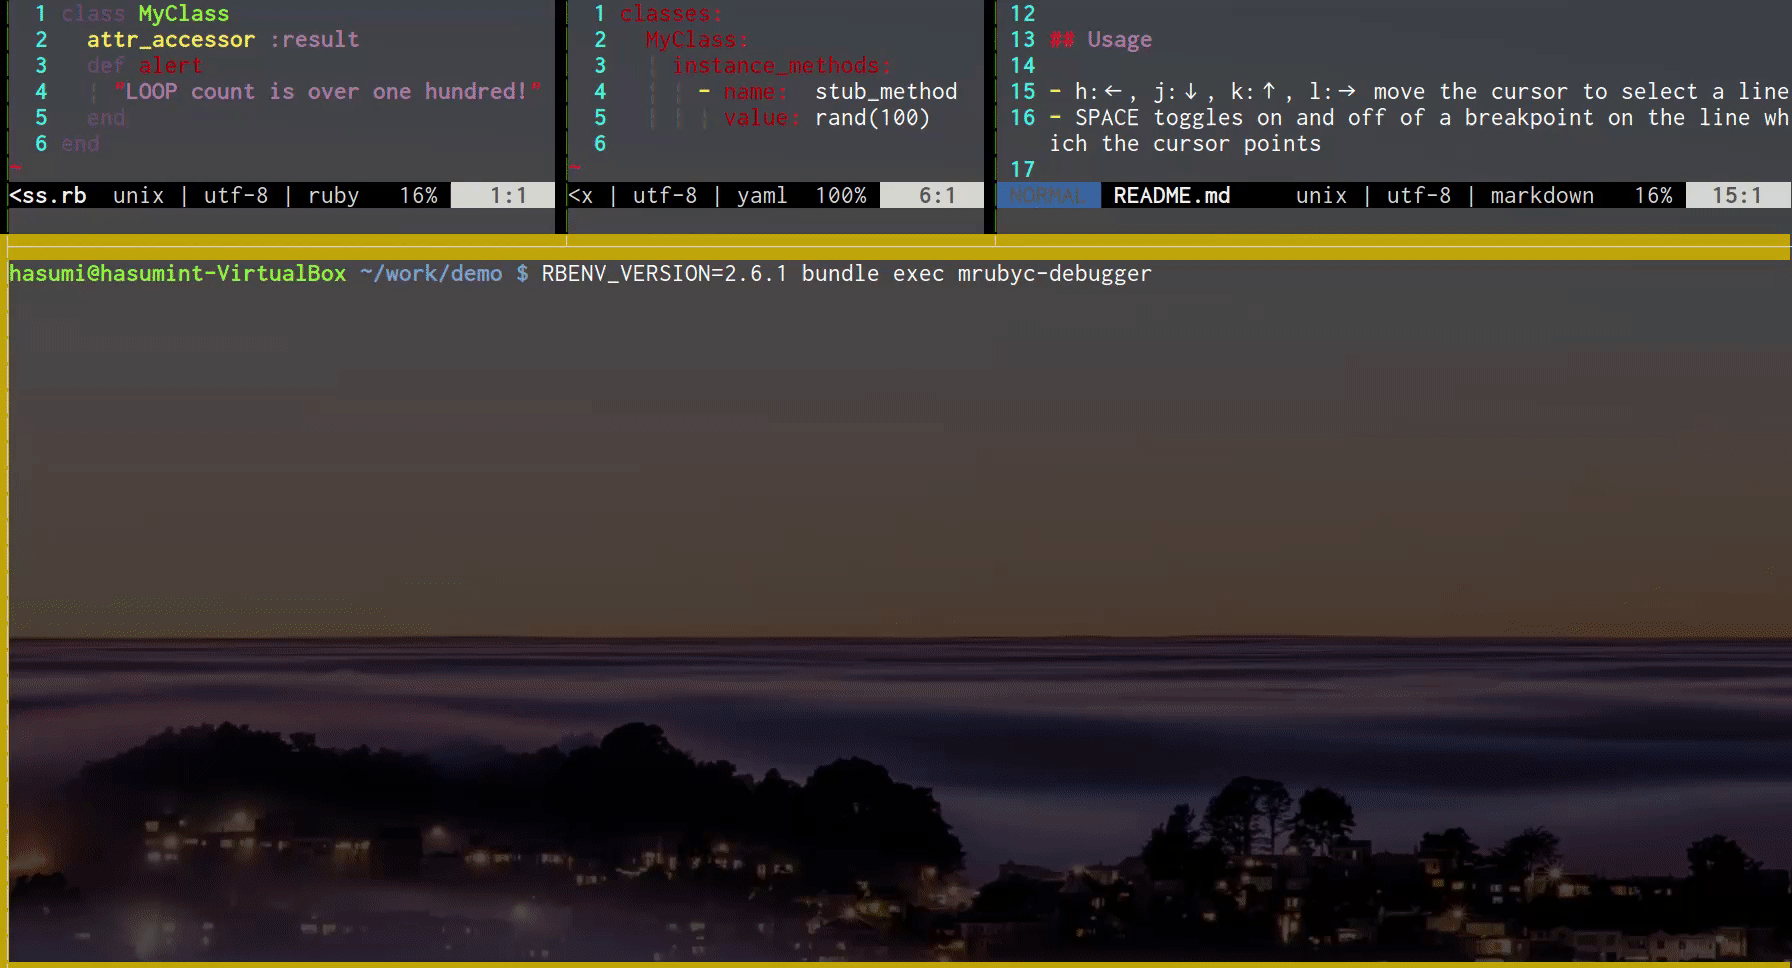1792x968 pixels.
Task: Click 'MyClass:' key in the yaml pane
Action: point(696,40)
